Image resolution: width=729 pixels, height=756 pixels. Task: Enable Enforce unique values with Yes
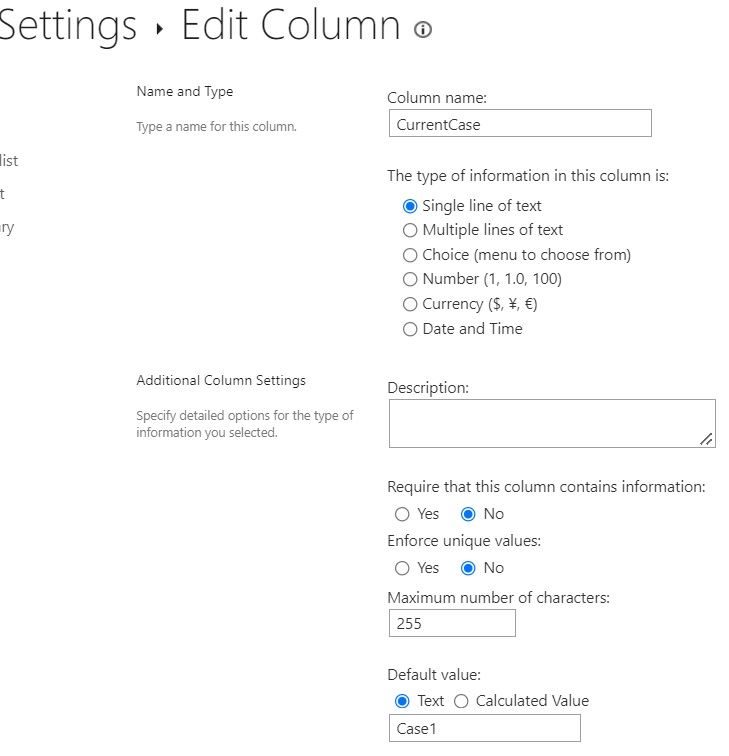402,568
